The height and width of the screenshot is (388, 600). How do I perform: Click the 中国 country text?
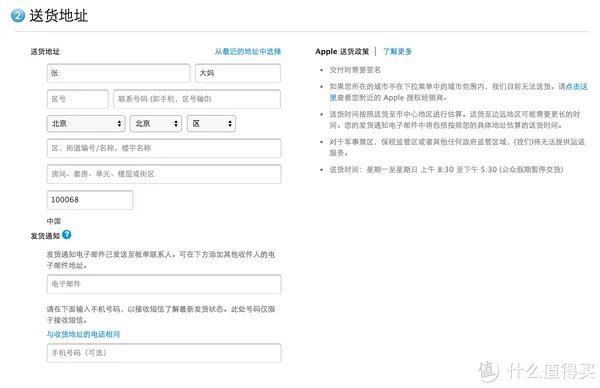tap(54, 221)
